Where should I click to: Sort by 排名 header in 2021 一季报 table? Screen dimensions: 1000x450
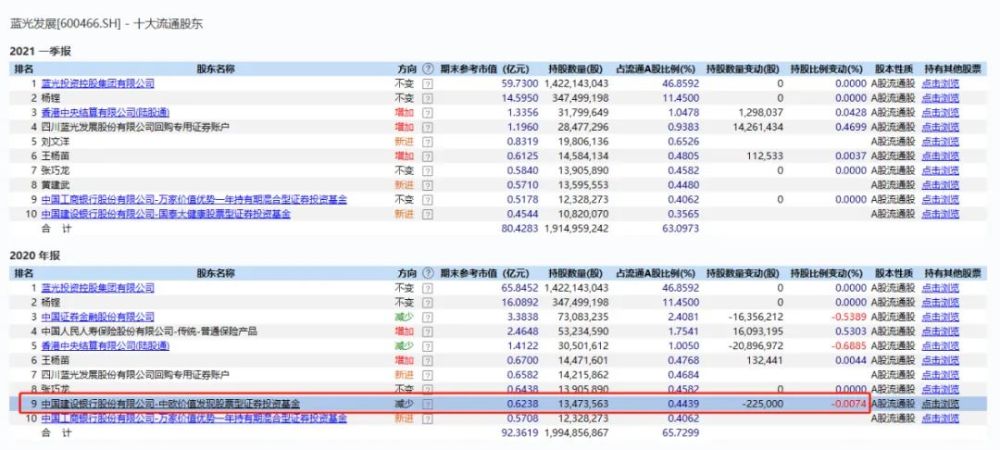24,69
